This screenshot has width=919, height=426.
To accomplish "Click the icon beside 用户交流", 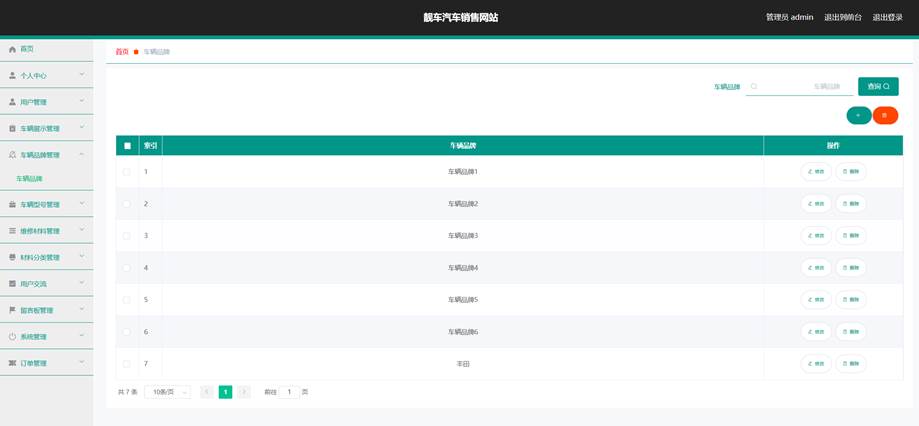I will pyautogui.click(x=12, y=284).
